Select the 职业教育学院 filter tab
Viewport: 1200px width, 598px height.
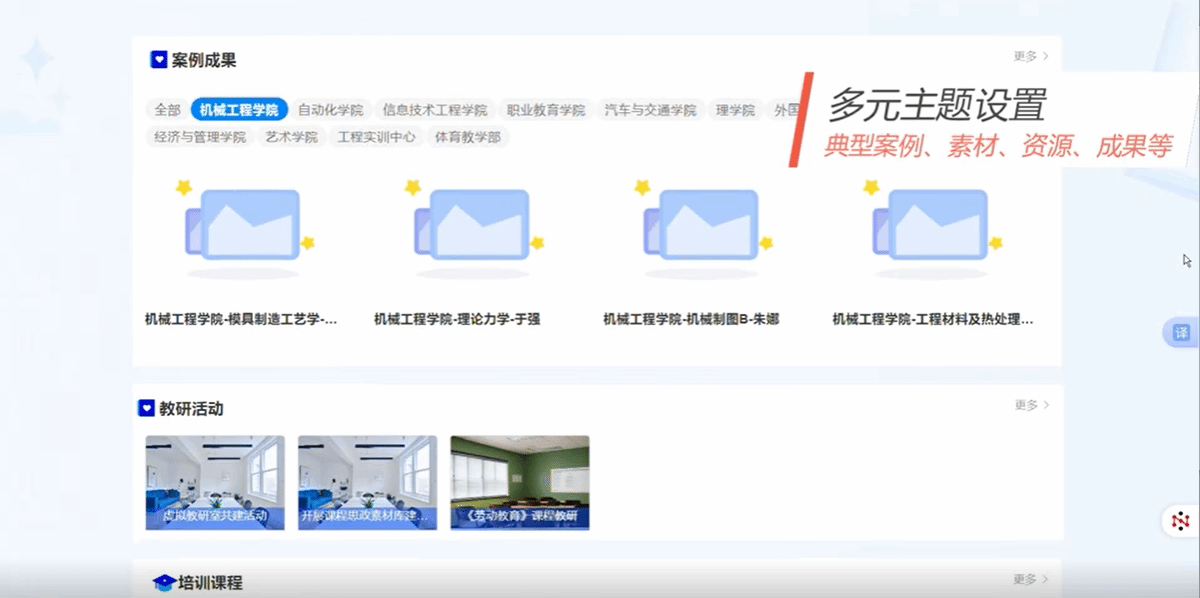[546, 110]
